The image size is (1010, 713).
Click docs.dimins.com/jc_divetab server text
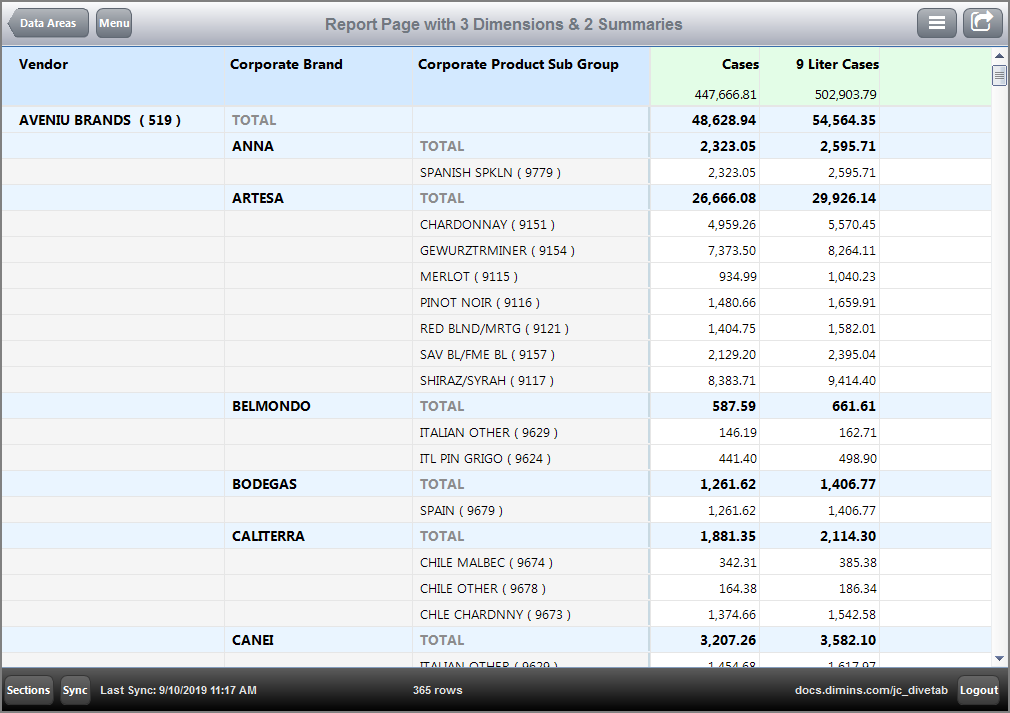tap(871, 690)
